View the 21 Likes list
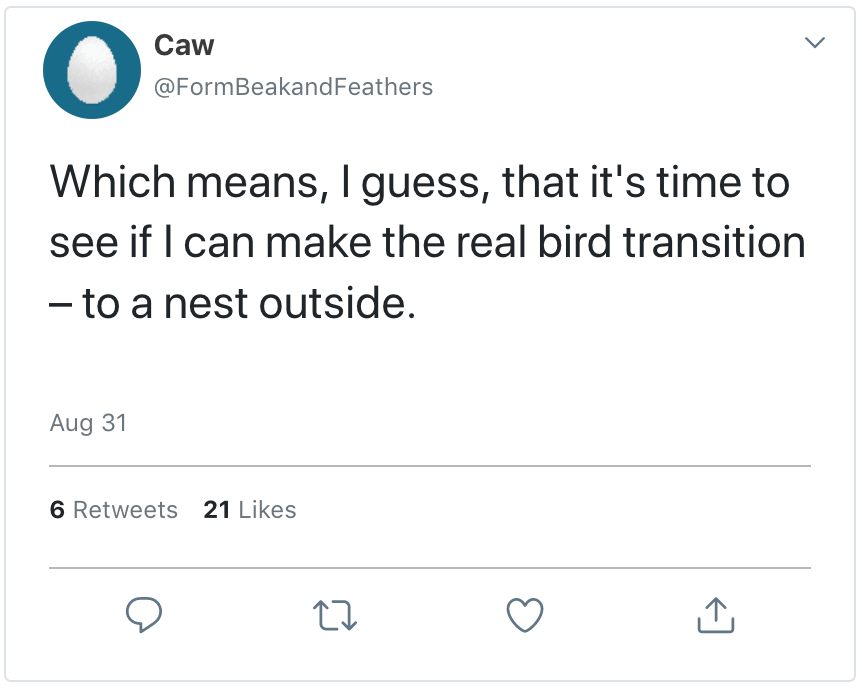This screenshot has width=862, height=688. click(x=250, y=510)
